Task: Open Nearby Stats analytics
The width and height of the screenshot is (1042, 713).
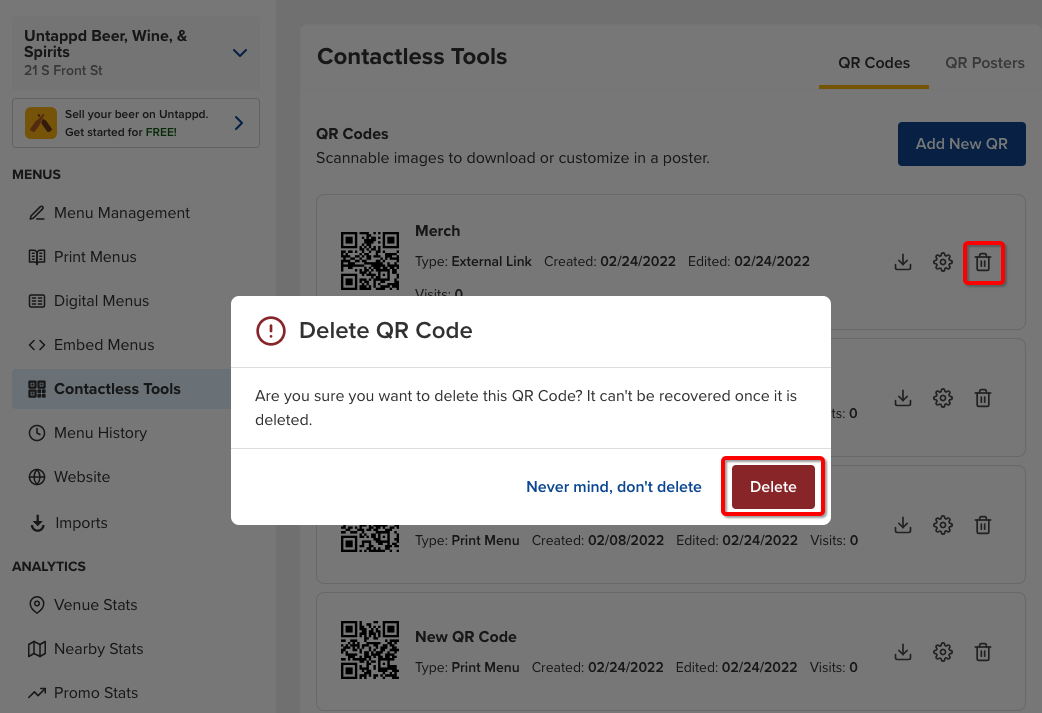Action: [x=100, y=649]
